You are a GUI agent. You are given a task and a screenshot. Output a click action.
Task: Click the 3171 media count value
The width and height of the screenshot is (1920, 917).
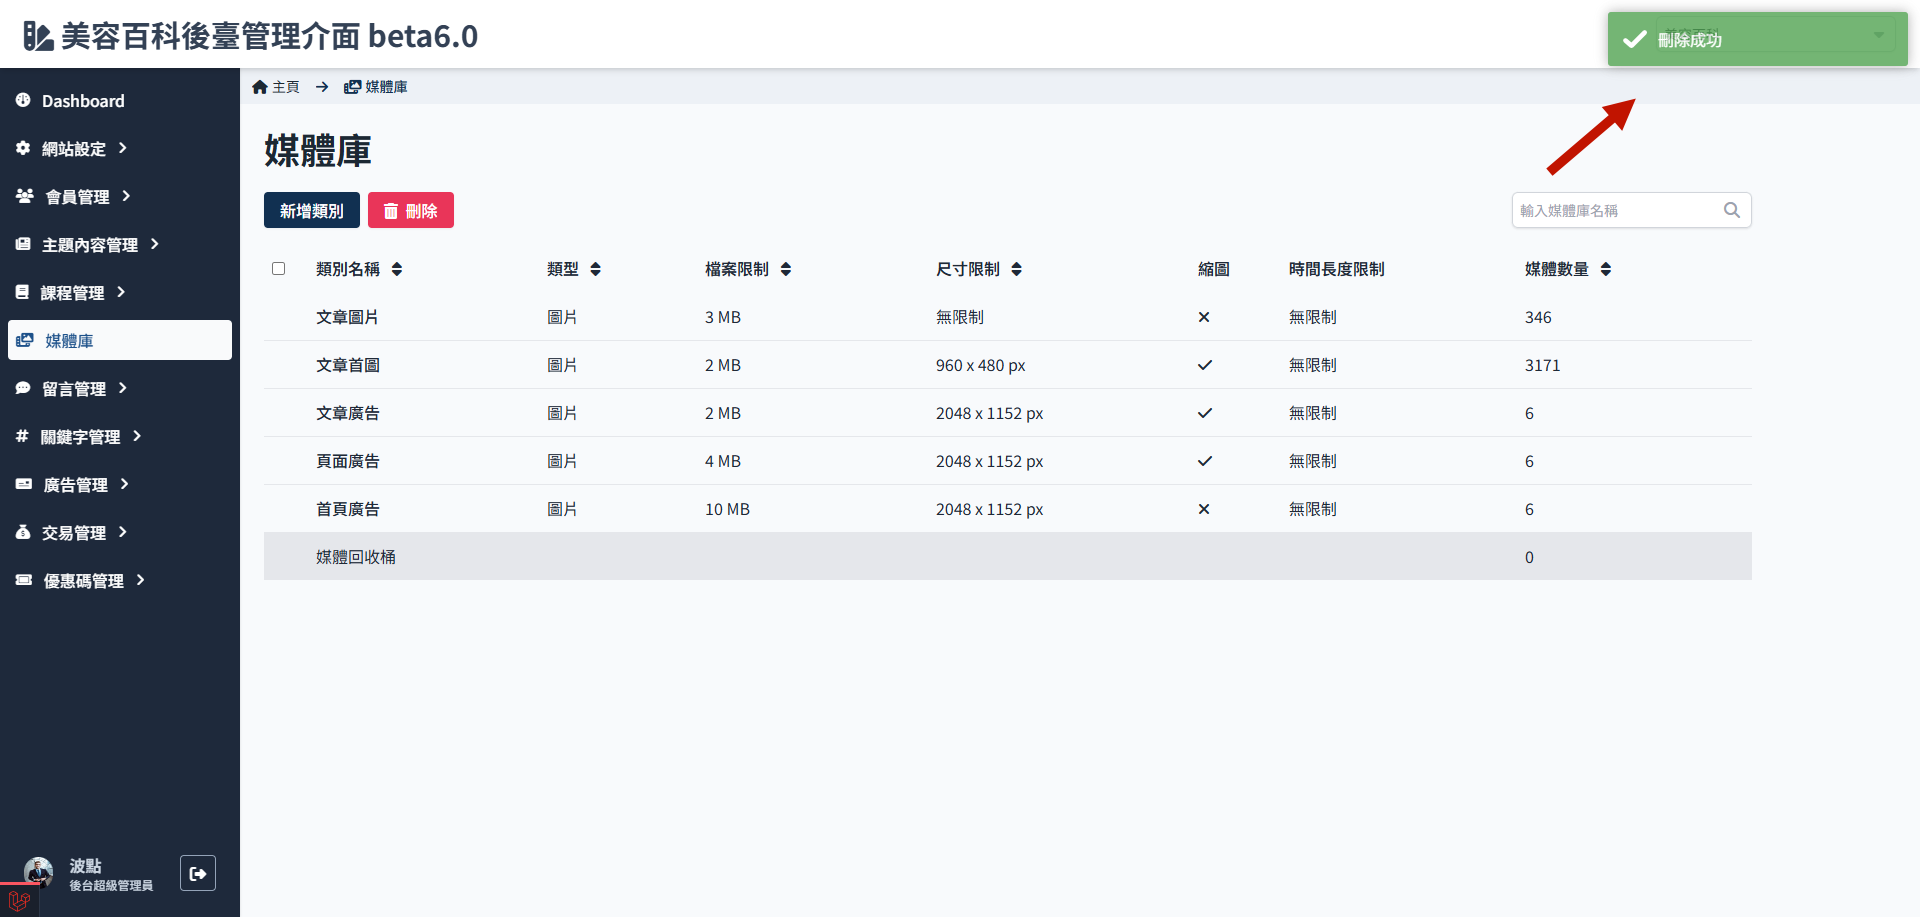(x=1542, y=365)
